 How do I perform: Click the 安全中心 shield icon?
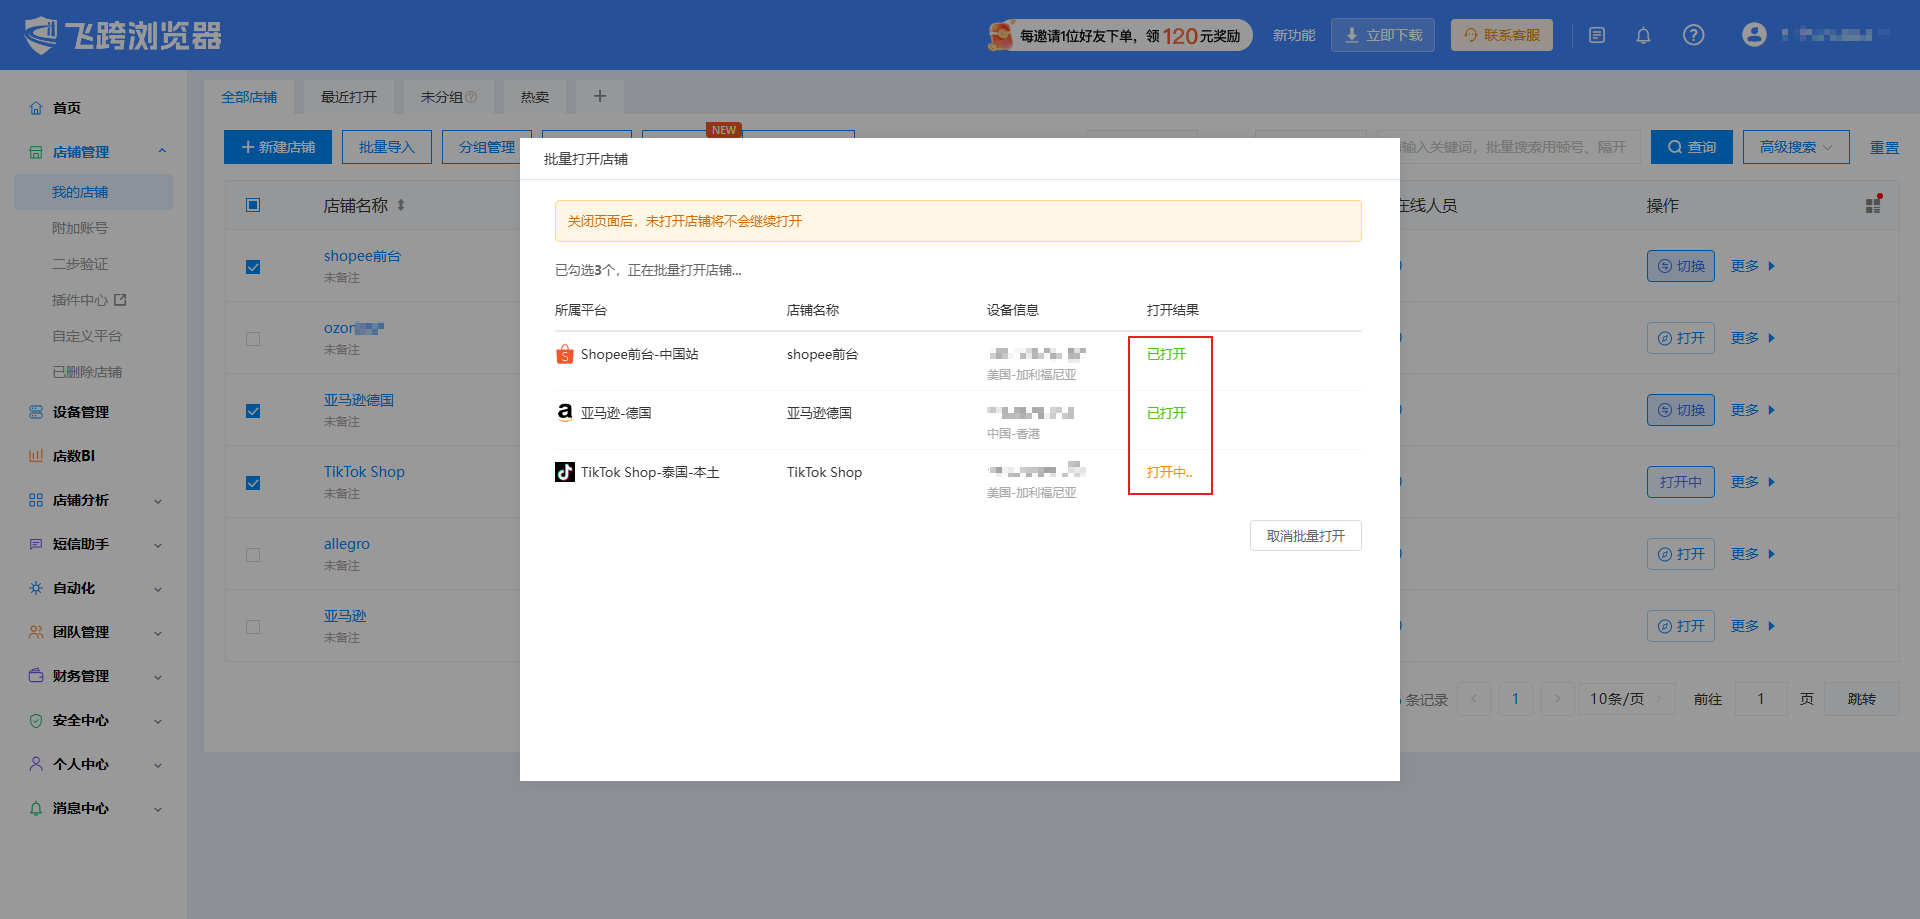tap(36, 720)
